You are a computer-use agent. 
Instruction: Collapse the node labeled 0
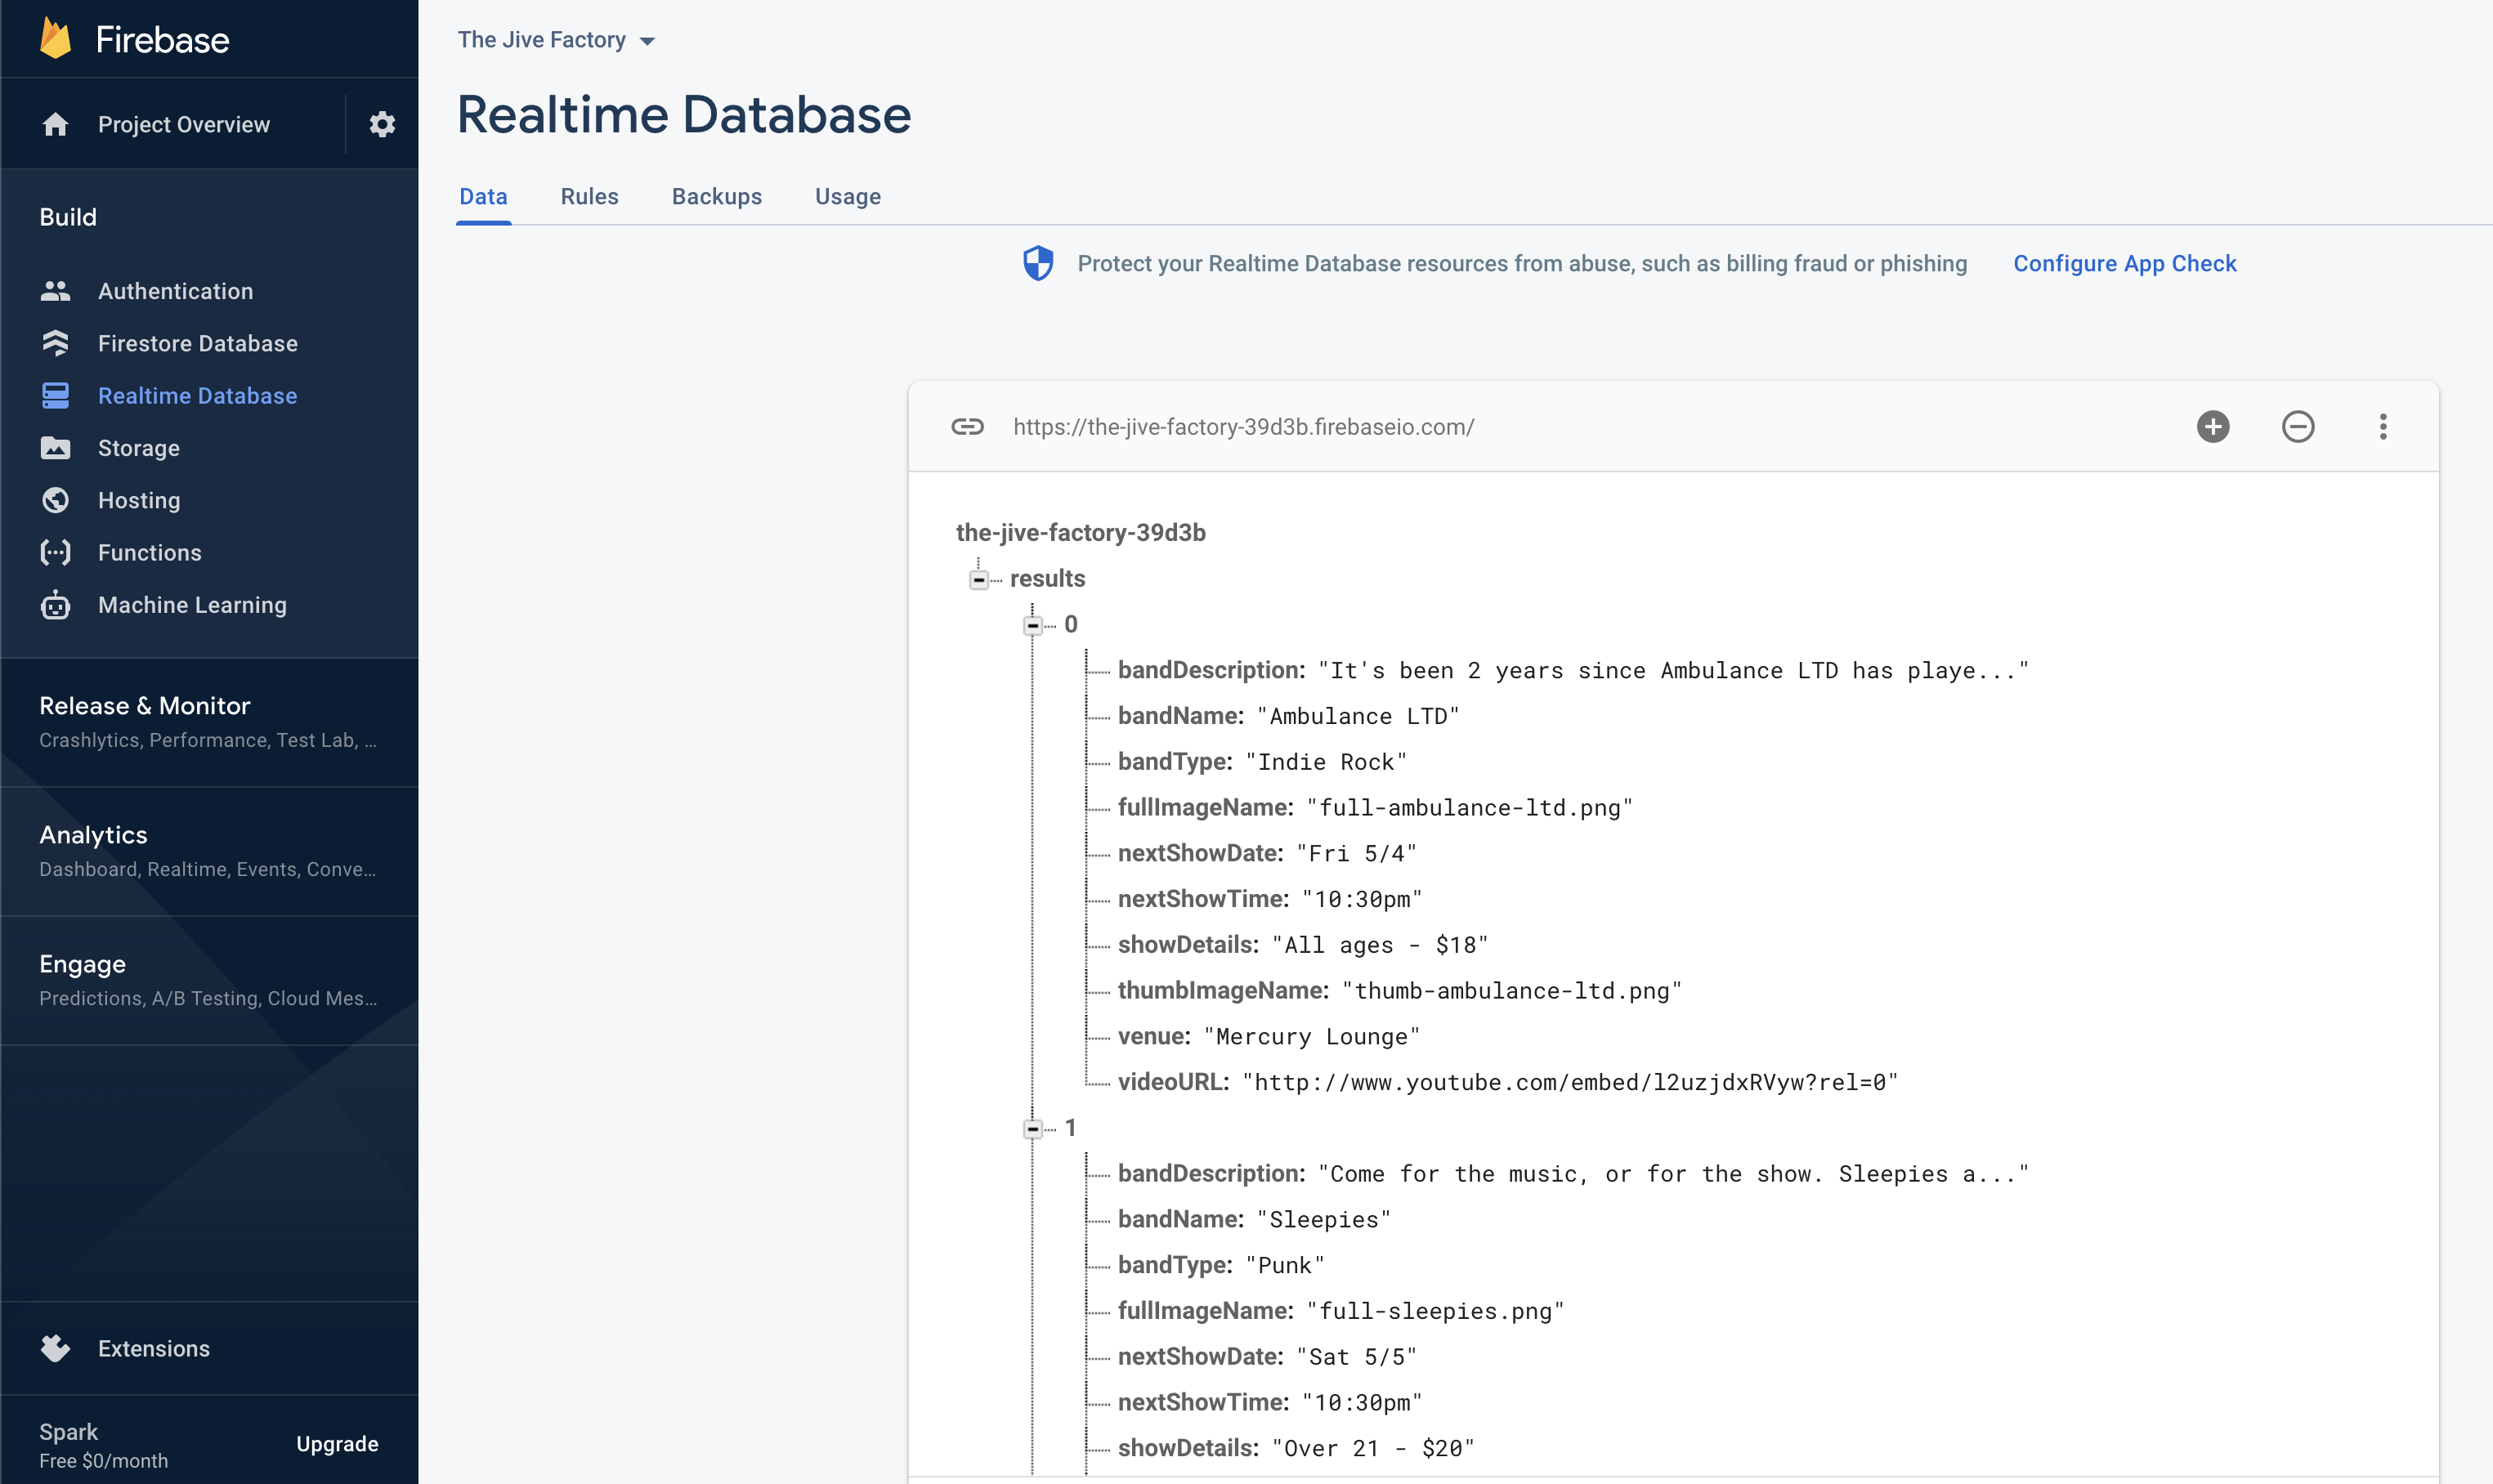pyautogui.click(x=1033, y=626)
